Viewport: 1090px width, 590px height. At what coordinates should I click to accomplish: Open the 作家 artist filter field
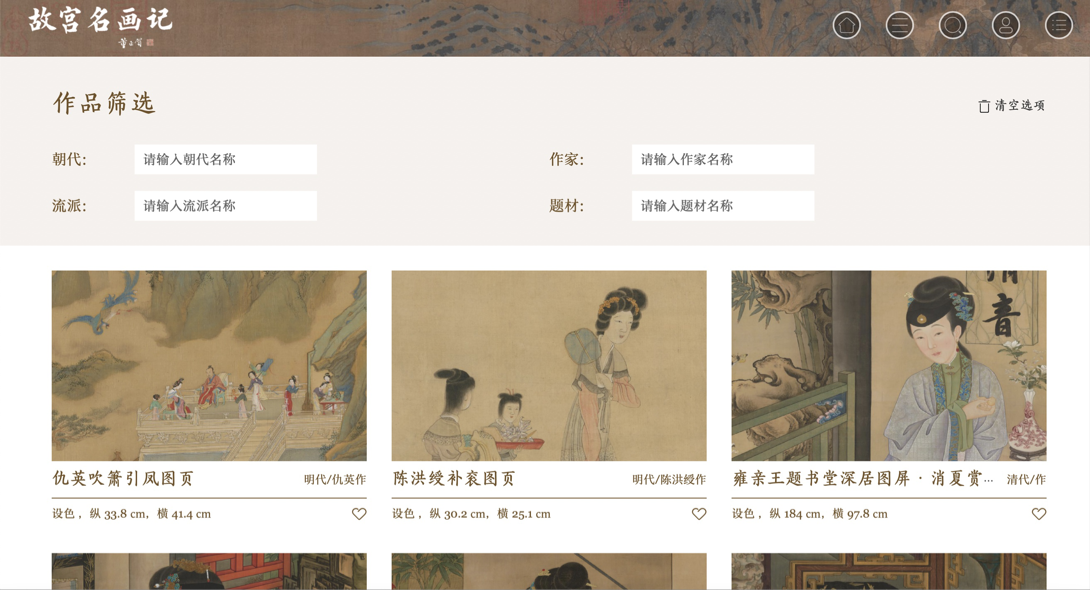tap(723, 159)
